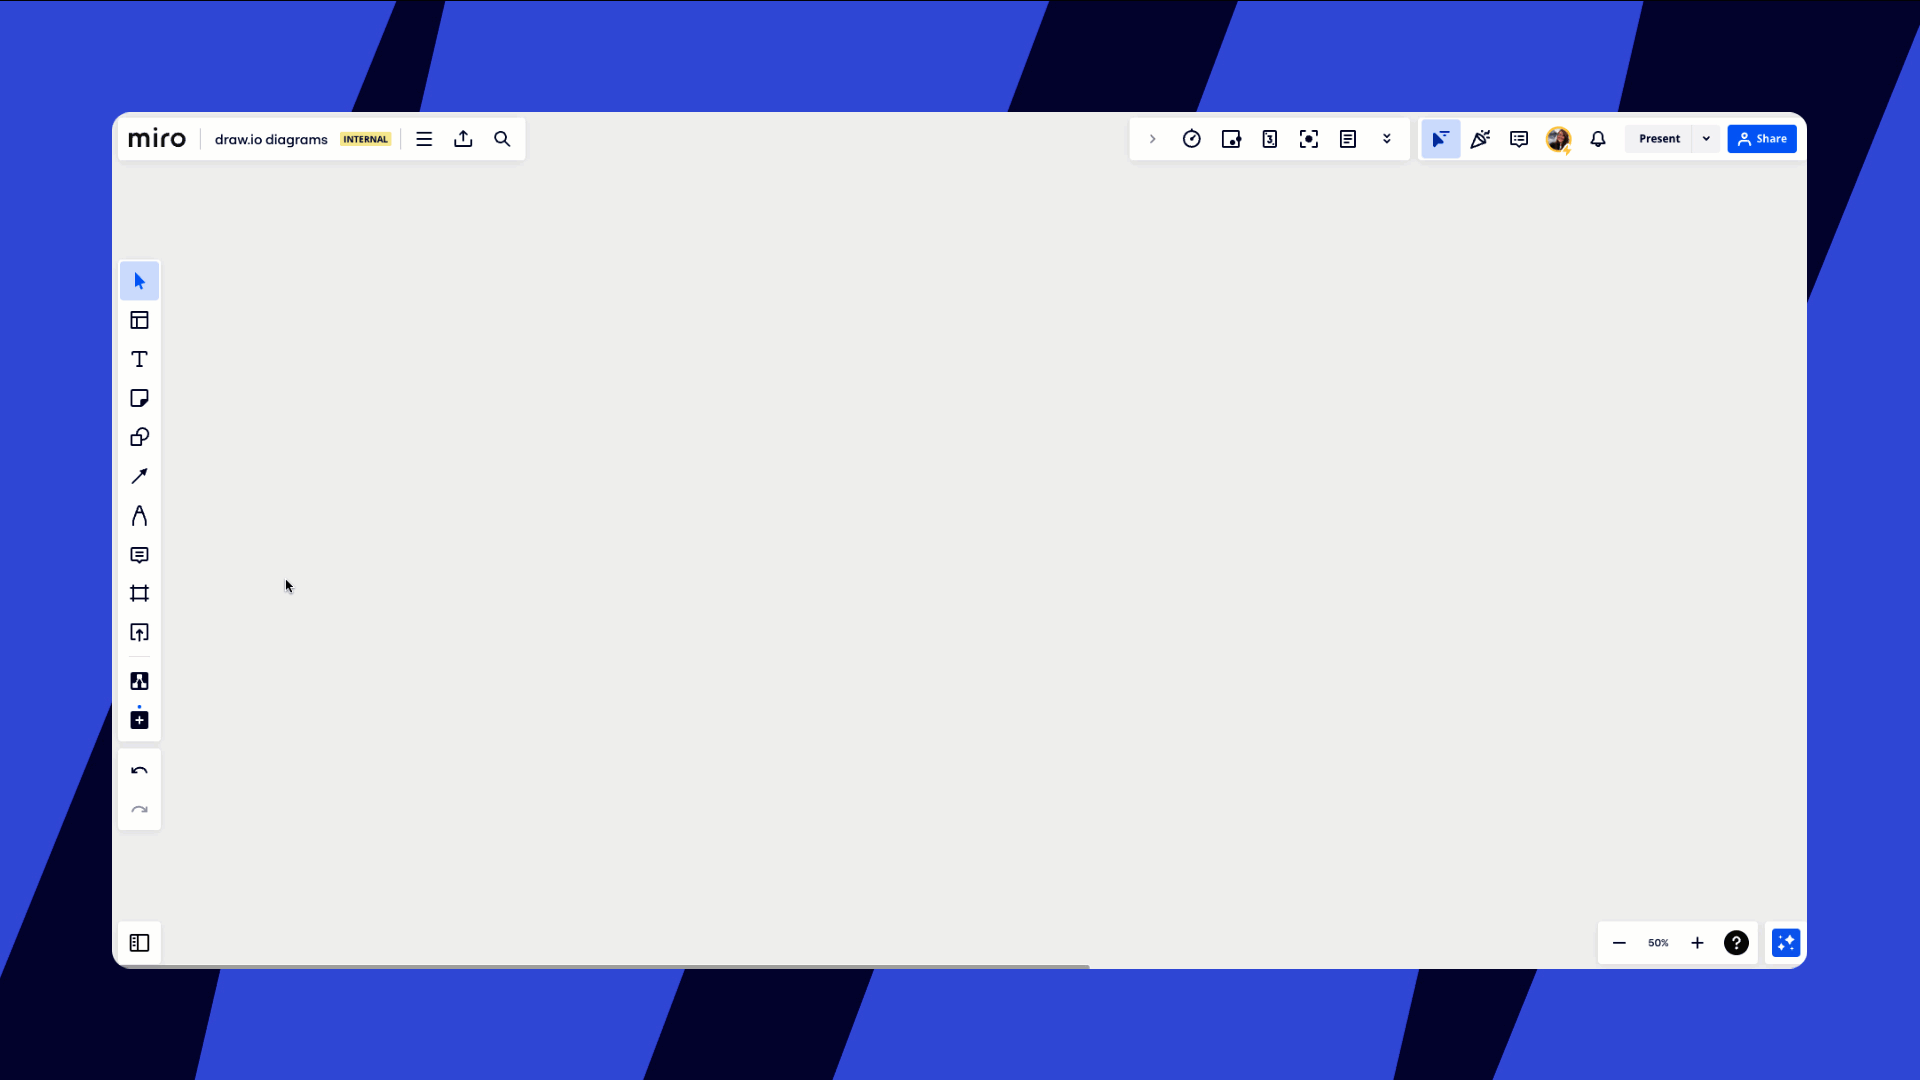Select the Text tool
This screenshot has height=1080, width=1920.
click(139, 359)
